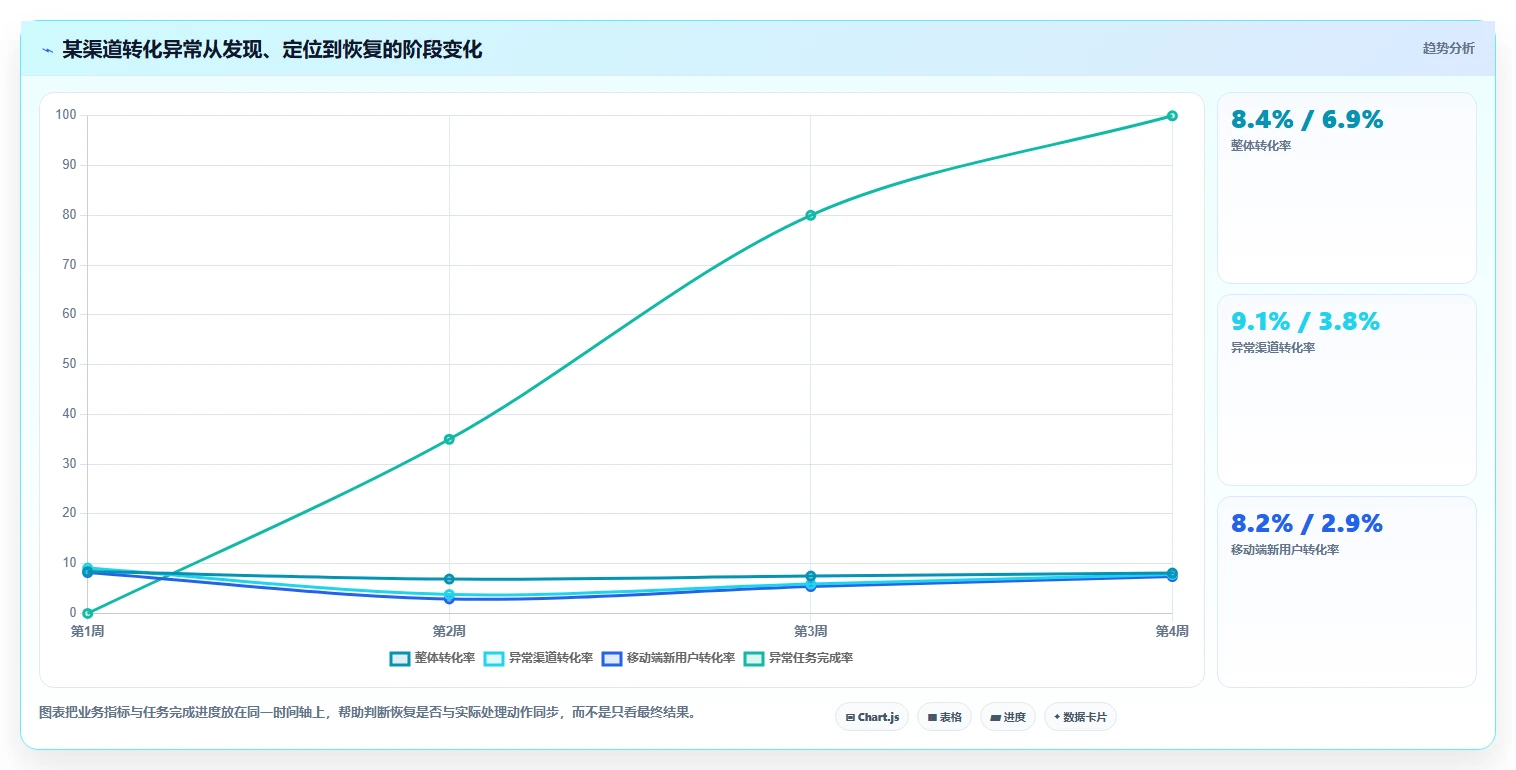
Task: Select the 整体转化率 point at 第2周
Action: coord(449,579)
